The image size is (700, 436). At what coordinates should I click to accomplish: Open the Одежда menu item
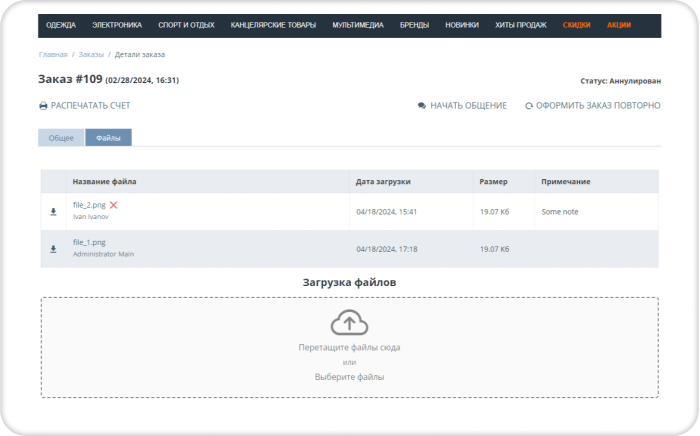click(61, 25)
